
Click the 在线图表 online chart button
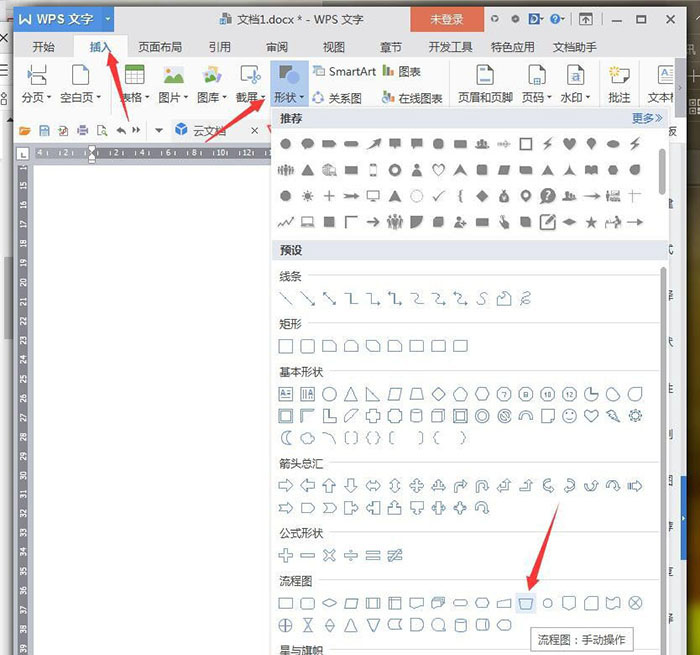(x=412, y=98)
